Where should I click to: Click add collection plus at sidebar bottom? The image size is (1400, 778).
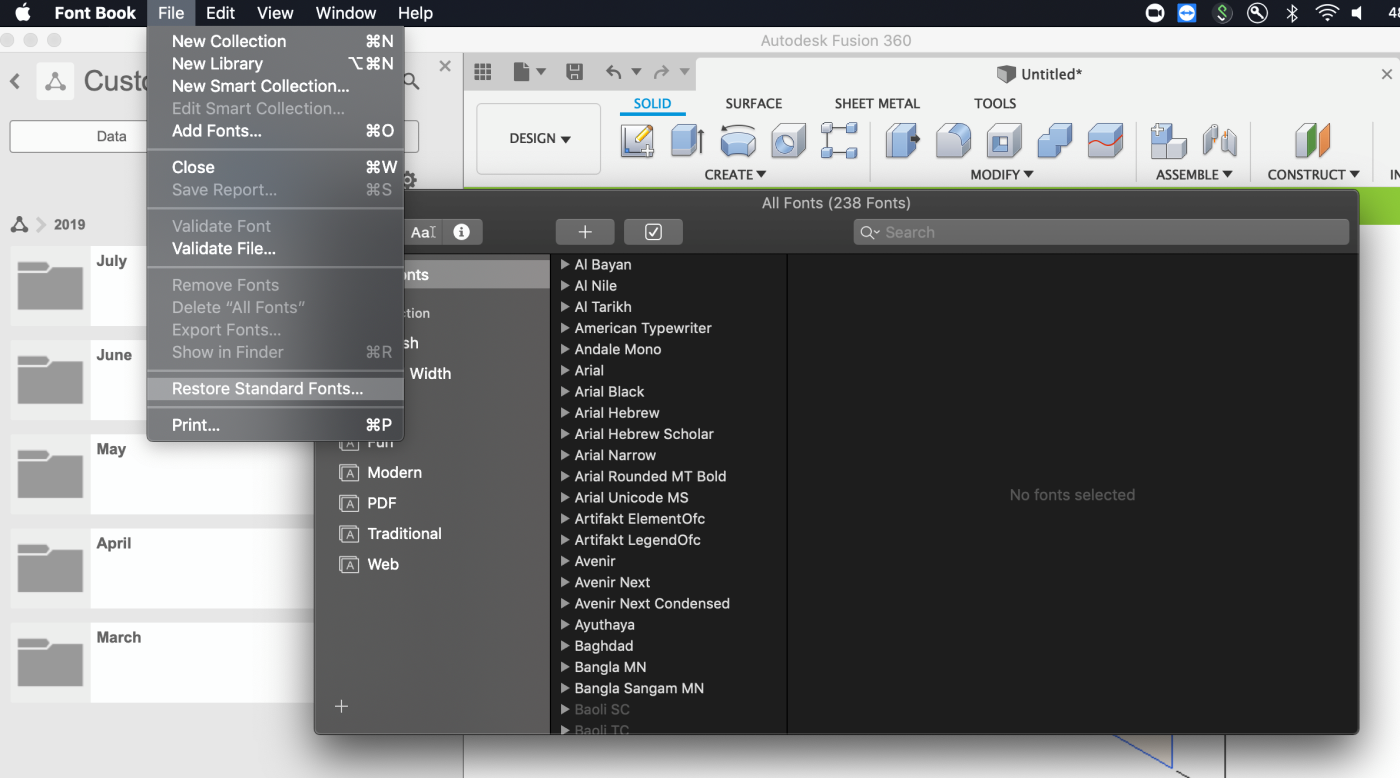click(x=341, y=706)
